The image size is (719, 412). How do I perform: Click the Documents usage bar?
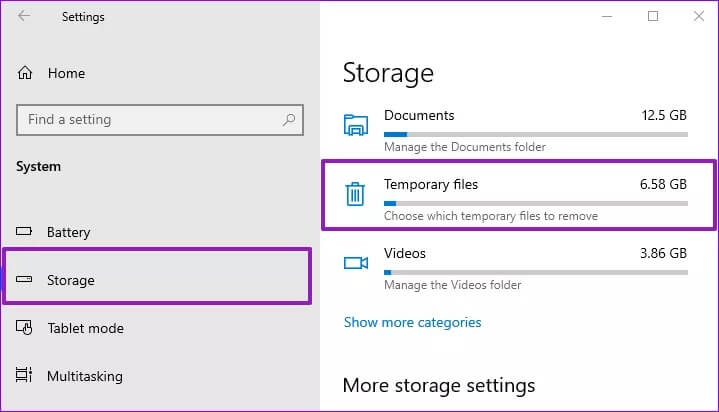[x=536, y=134]
